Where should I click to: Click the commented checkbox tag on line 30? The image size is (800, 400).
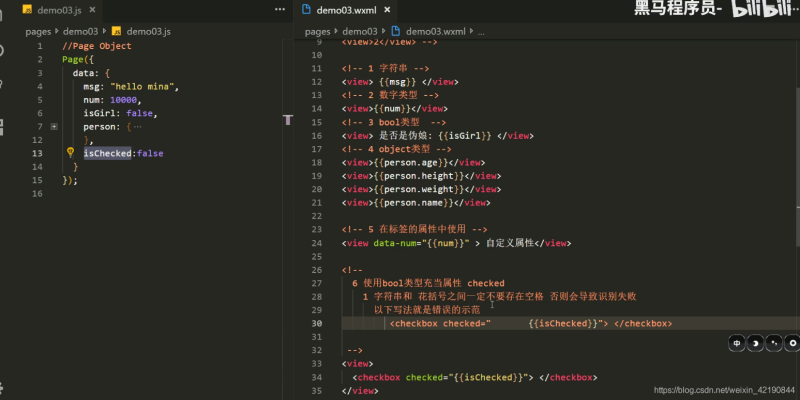531,323
